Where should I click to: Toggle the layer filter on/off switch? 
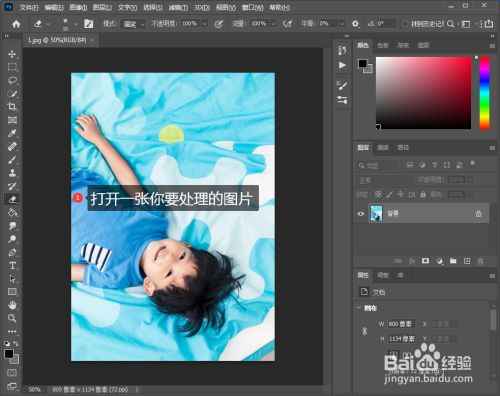point(472,164)
